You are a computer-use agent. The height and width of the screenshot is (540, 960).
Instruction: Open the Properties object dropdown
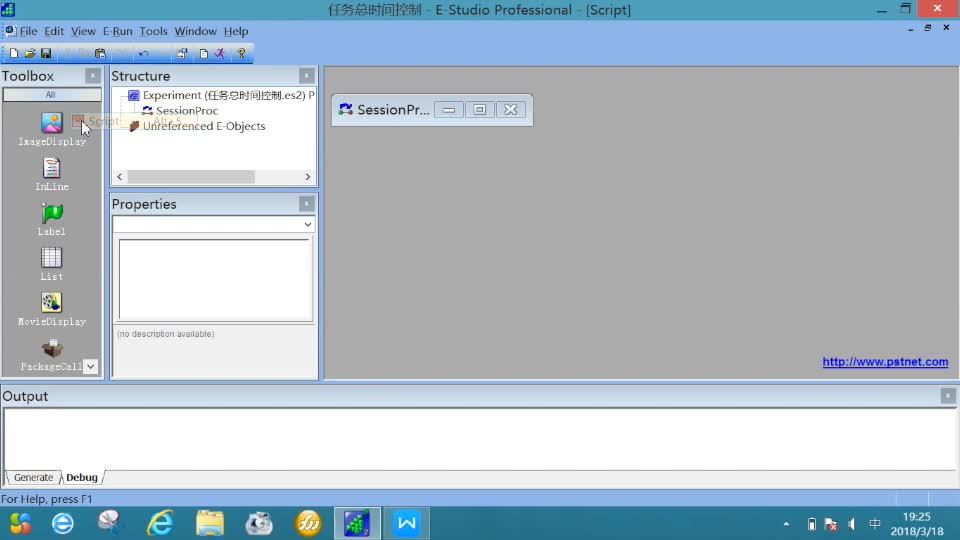coord(307,225)
